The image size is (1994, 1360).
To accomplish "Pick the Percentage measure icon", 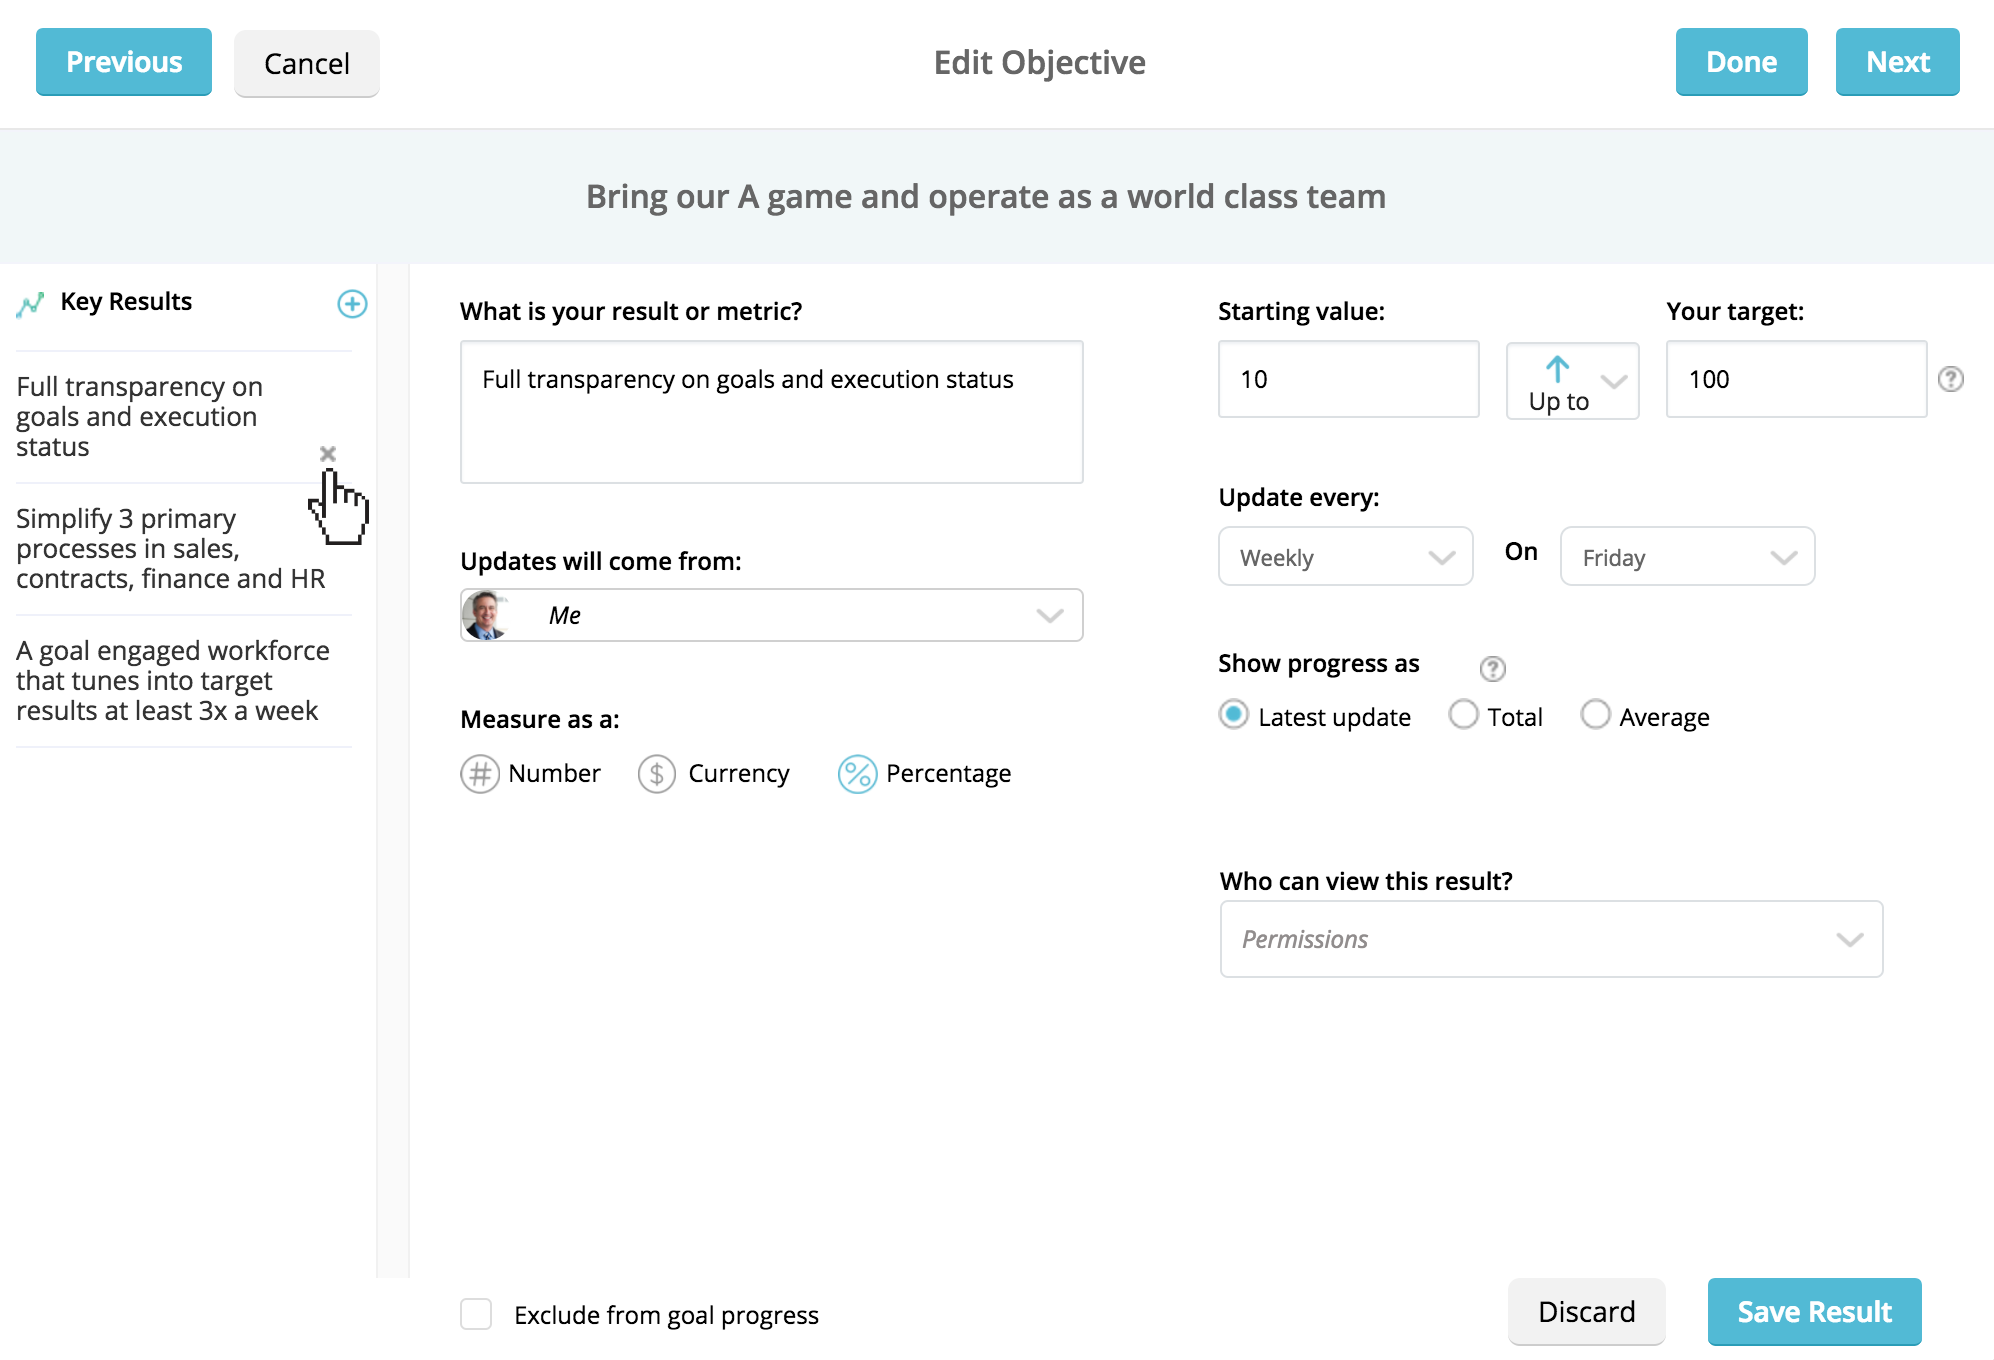I will pyautogui.click(x=857, y=774).
